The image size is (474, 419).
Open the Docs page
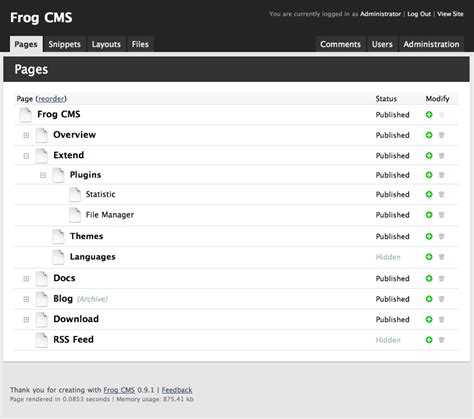[x=64, y=278]
